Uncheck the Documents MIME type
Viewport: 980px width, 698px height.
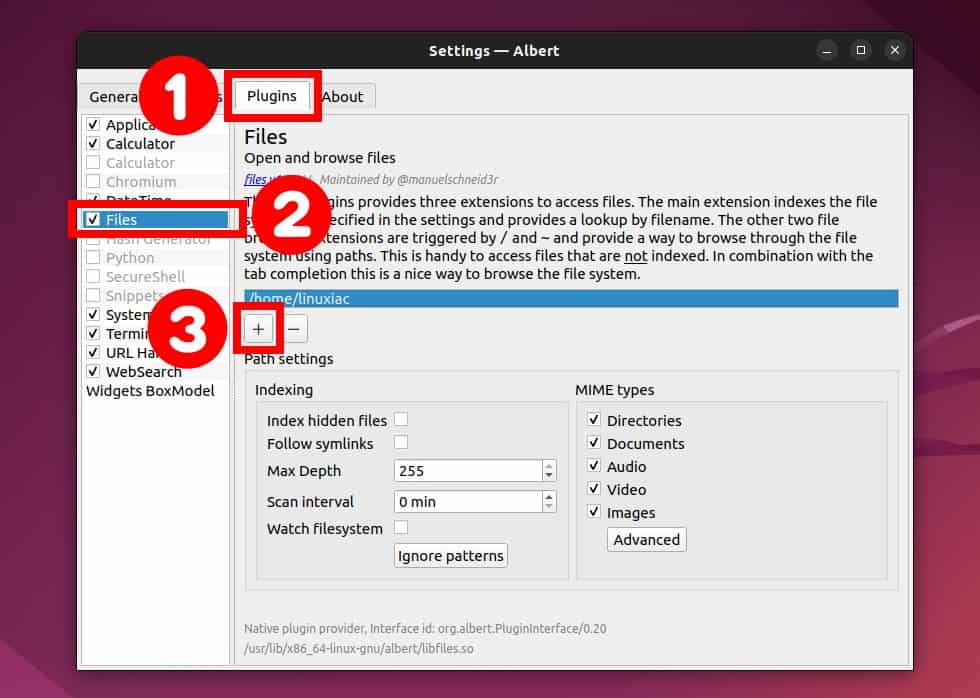coord(594,442)
